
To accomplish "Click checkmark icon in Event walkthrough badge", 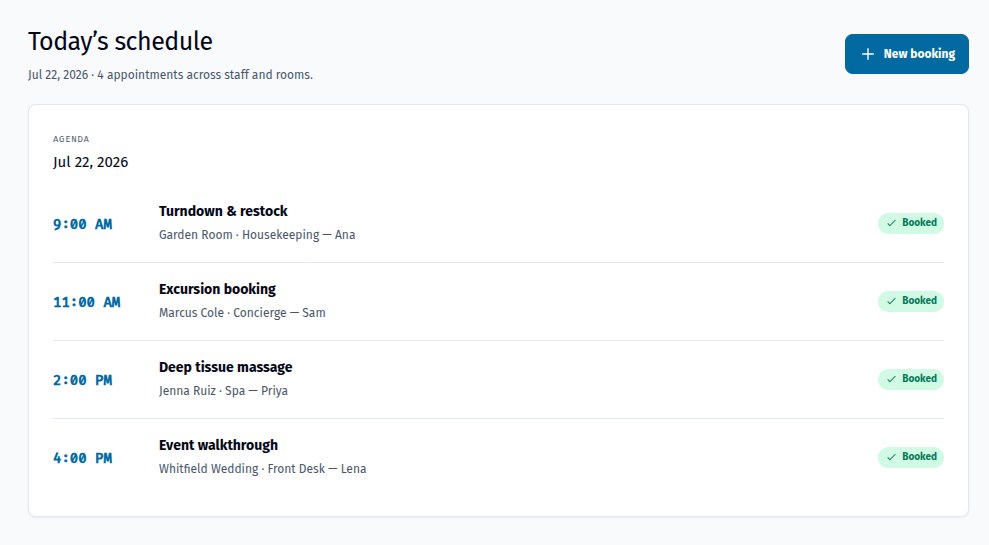I will click(x=891, y=457).
